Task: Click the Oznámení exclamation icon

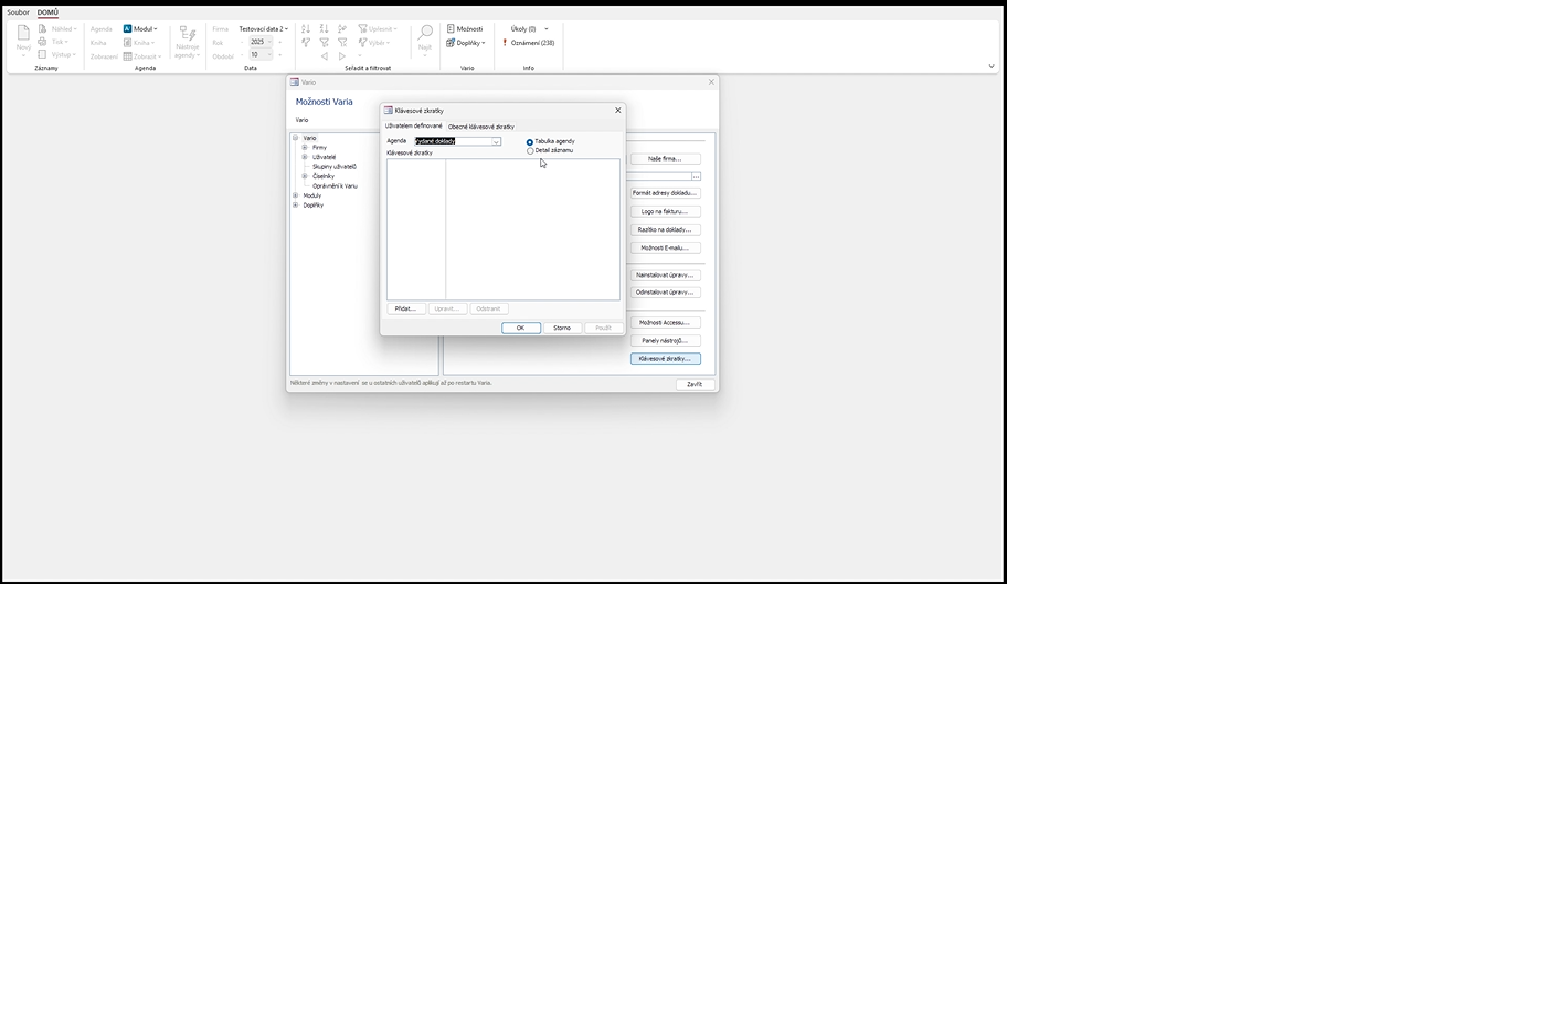Action: 505,43
